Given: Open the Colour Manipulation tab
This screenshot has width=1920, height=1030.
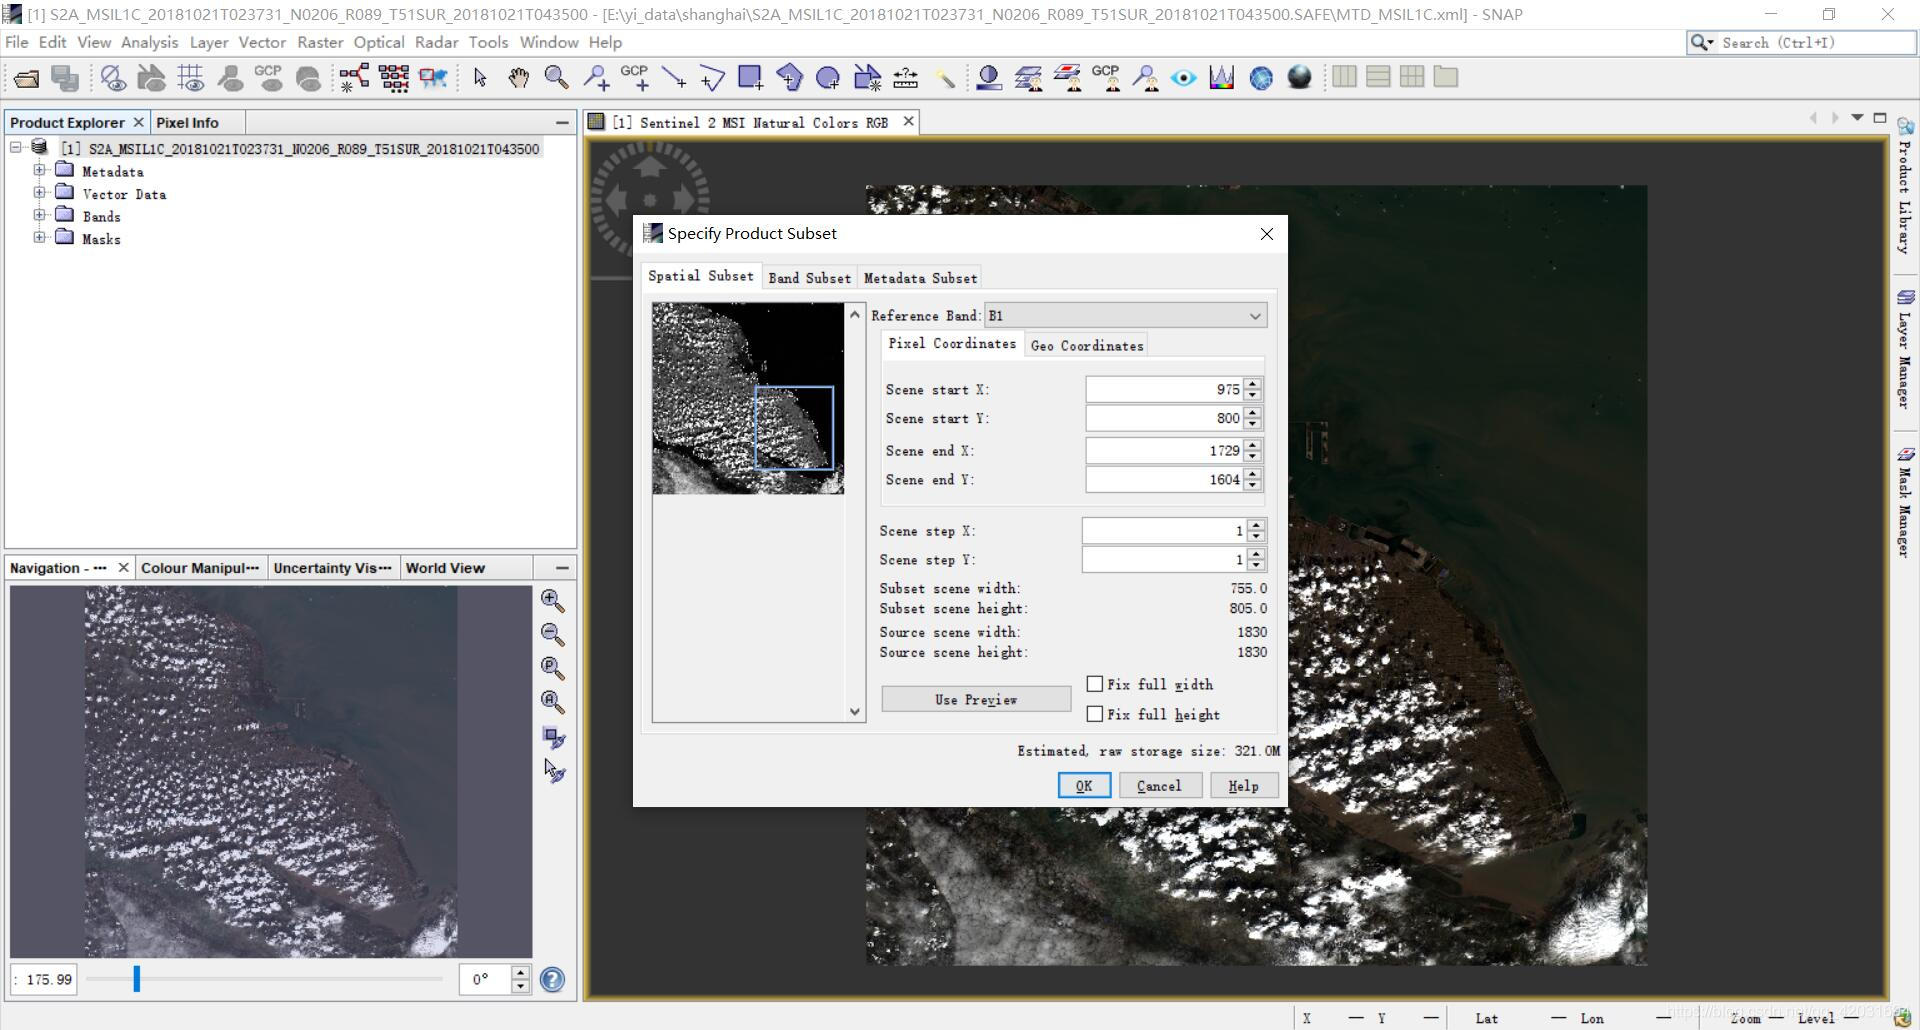Looking at the screenshot, I should click(200, 568).
